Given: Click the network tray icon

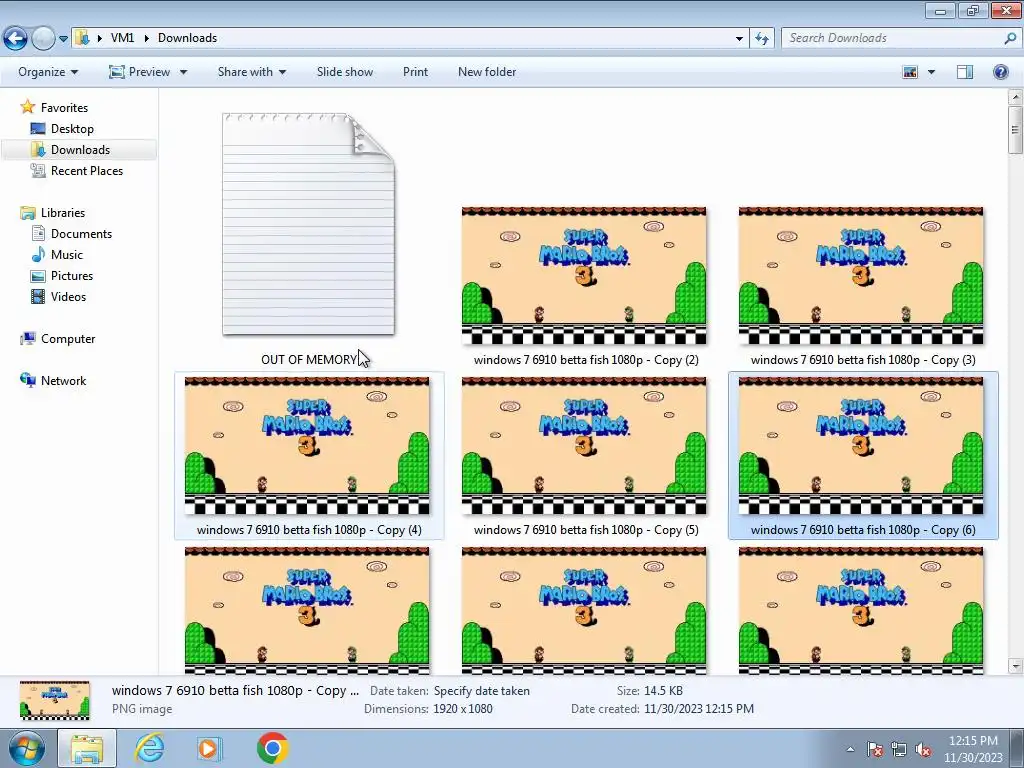Looking at the screenshot, I should (x=899, y=749).
